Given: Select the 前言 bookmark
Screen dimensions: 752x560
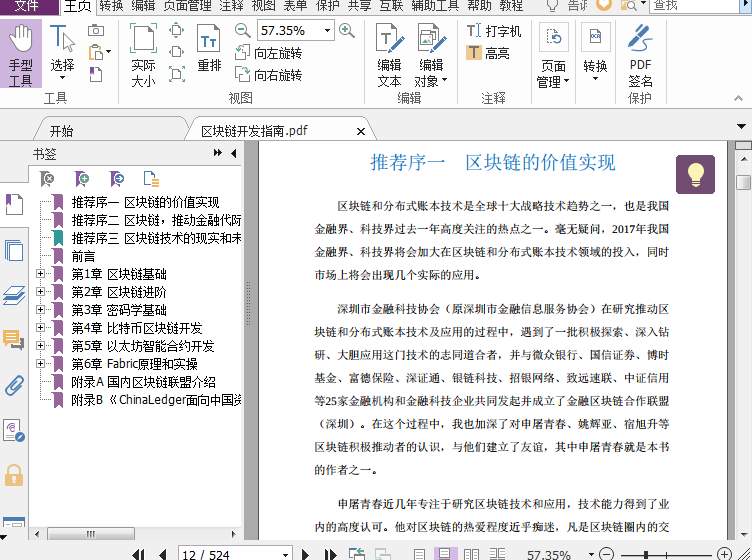Looking at the screenshot, I should coord(83,256).
